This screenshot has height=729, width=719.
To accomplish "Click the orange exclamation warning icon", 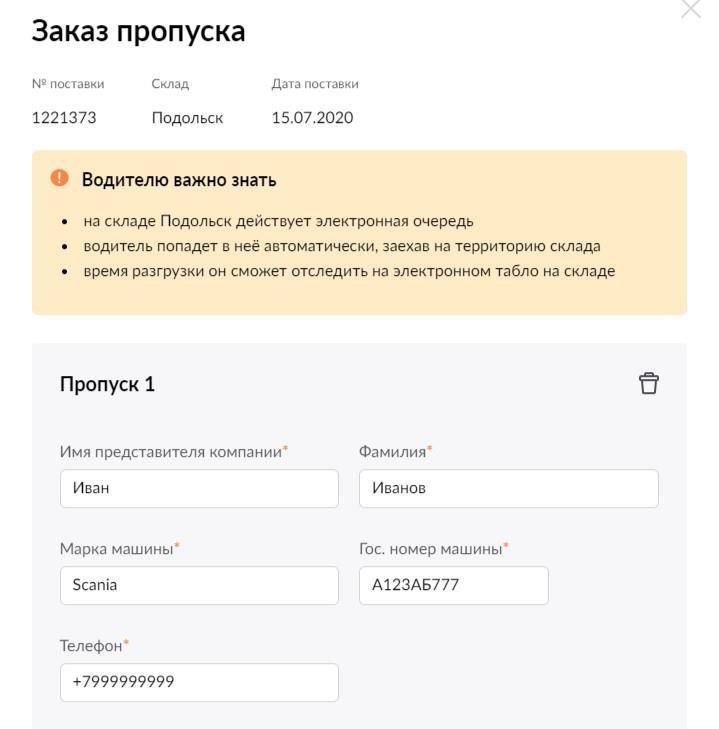I will [60, 178].
